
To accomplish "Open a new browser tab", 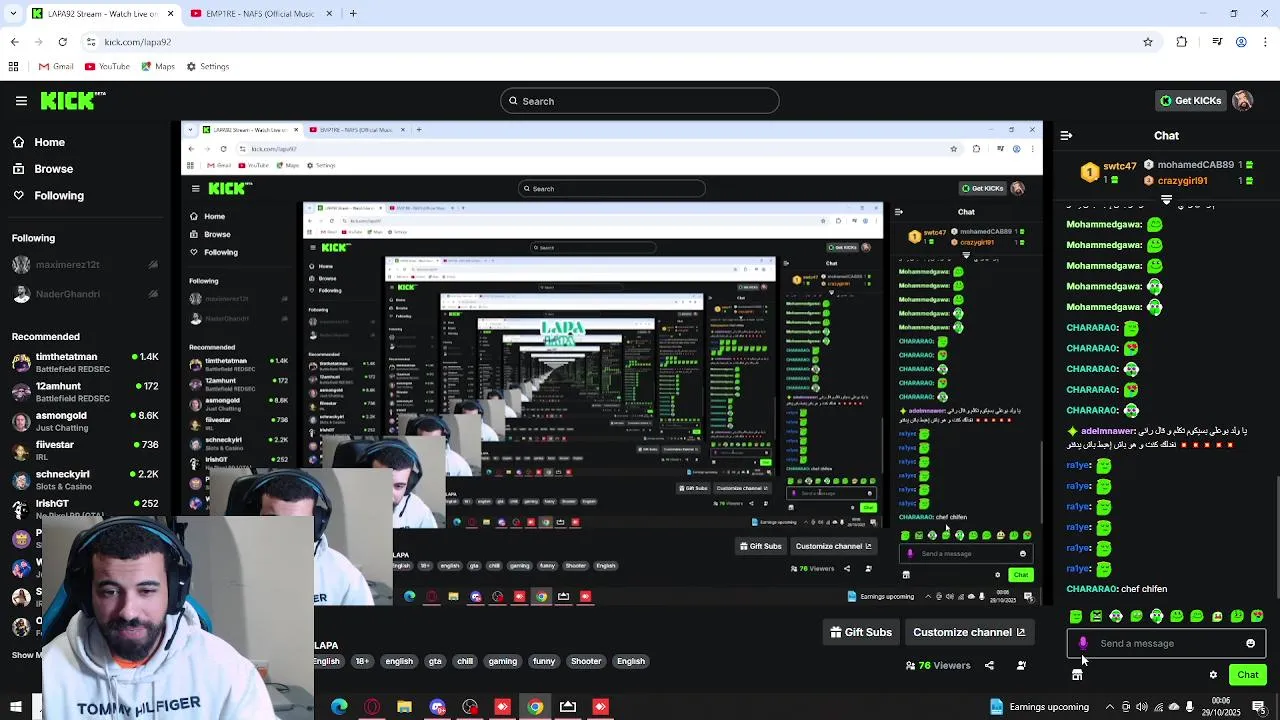I will pyautogui.click(x=353, y=14).
